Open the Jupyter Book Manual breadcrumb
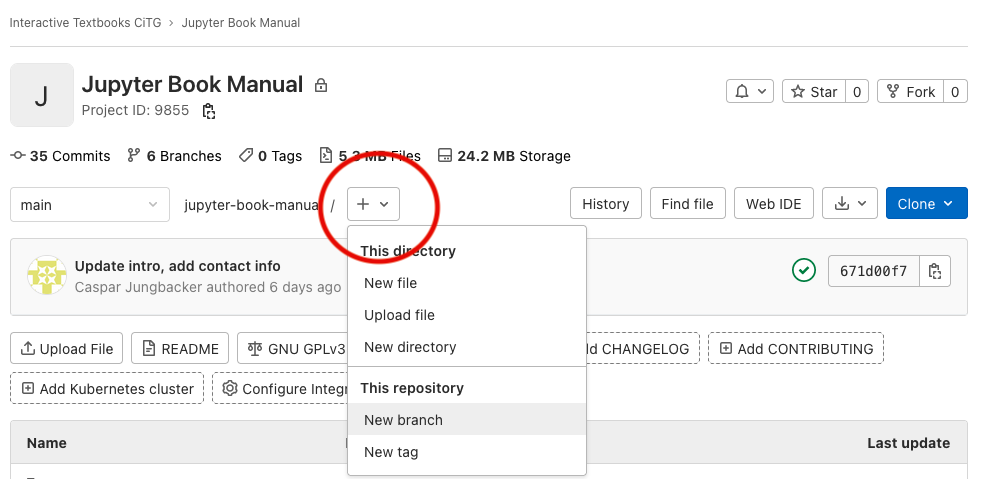Screen dimensions: 983x479 (241, 23)
